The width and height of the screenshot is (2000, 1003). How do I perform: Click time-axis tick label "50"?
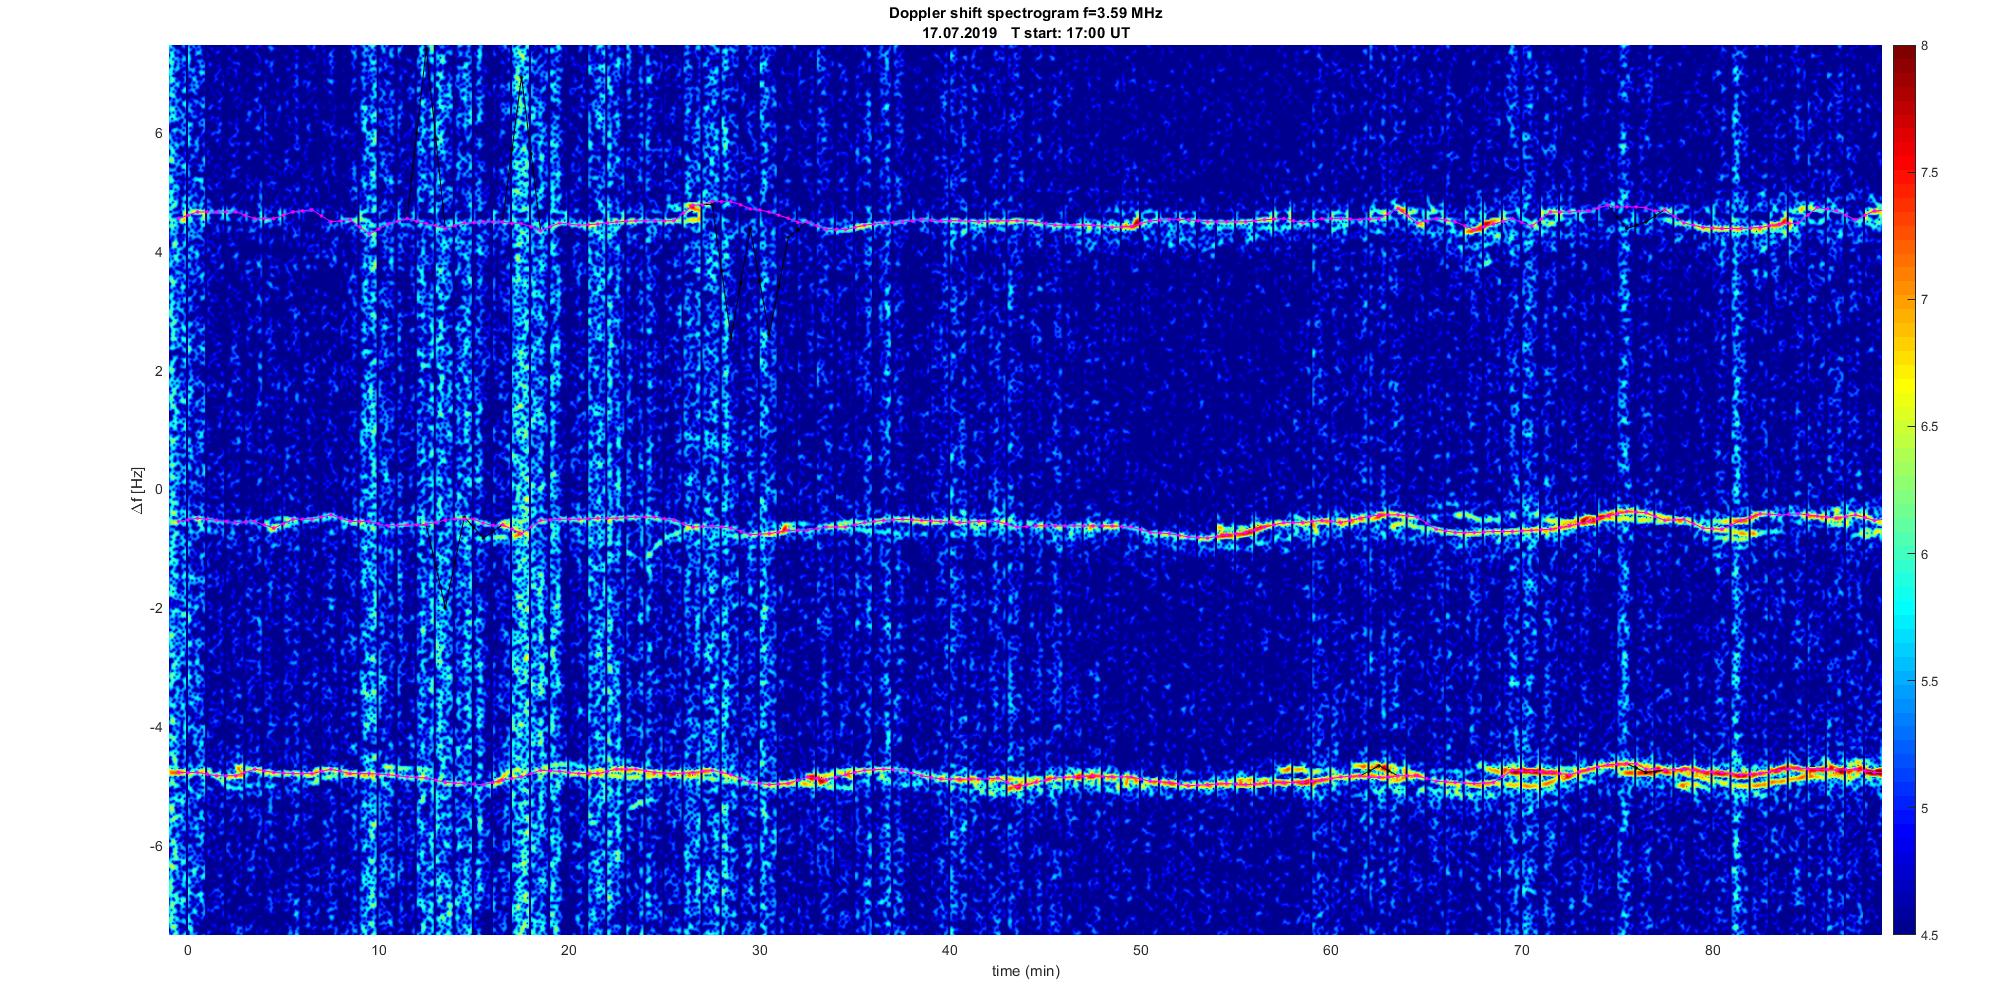[1140, 951]
